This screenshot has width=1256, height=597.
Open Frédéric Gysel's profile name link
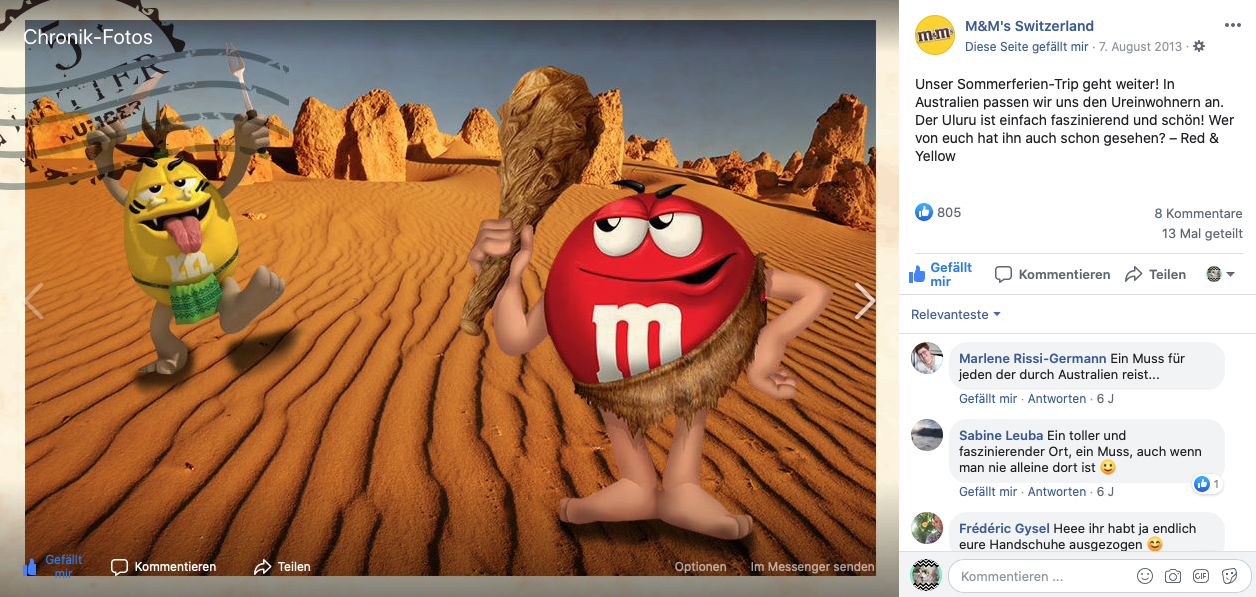click(x=1005, y=528)
